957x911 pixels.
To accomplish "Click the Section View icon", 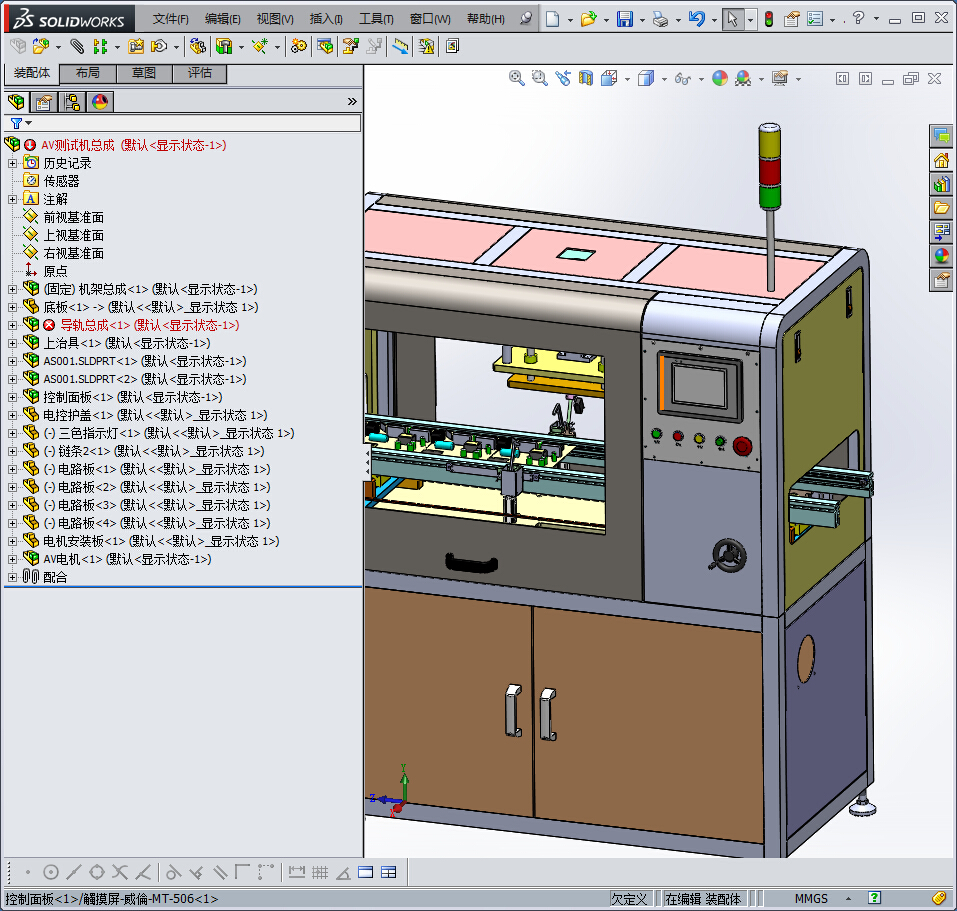I will 586,78.
